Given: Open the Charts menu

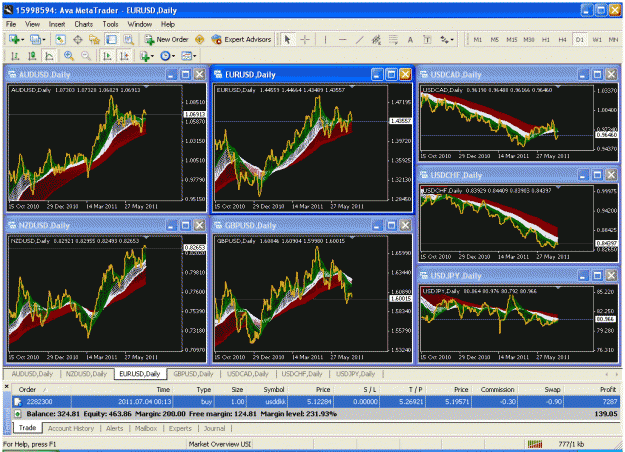Looking at the screenshot, I should 83,24.
